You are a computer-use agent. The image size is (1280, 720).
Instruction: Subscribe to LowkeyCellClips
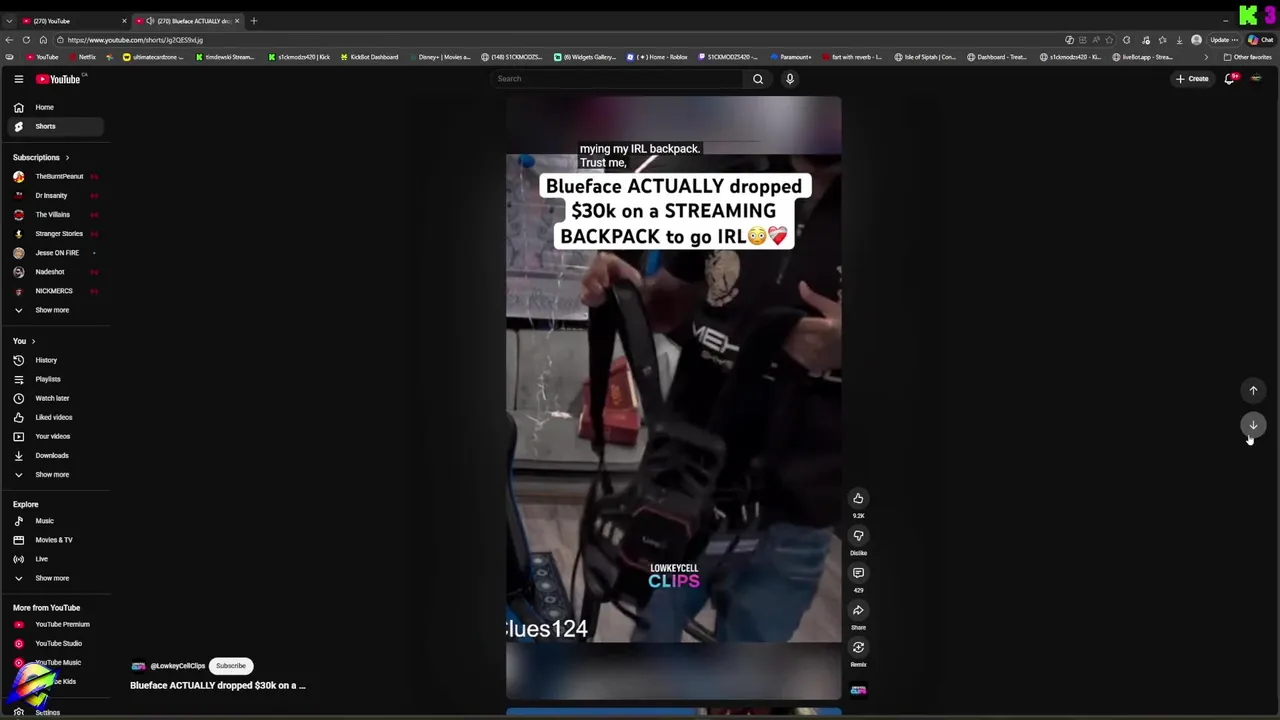point(231,666)
